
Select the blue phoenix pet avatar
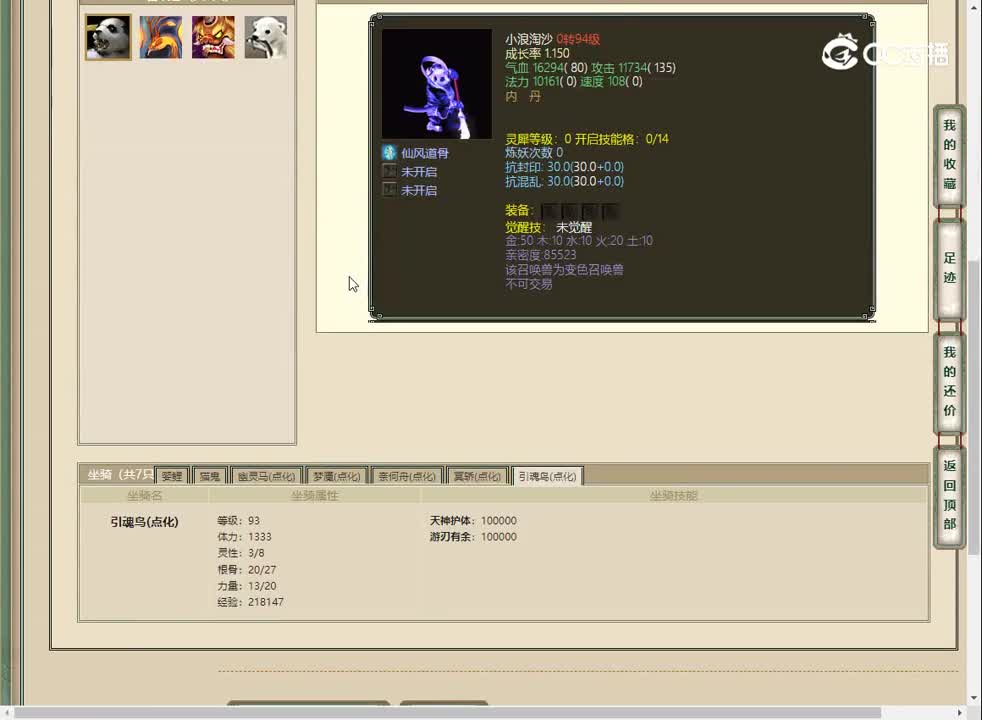click(x=161, y=38)
